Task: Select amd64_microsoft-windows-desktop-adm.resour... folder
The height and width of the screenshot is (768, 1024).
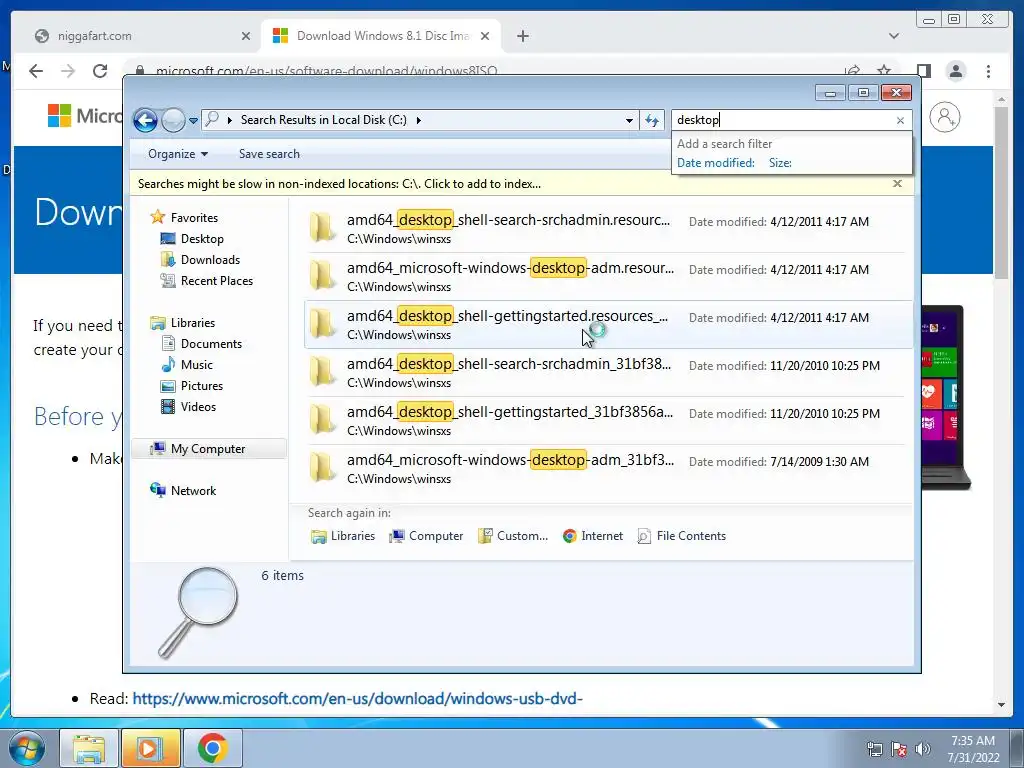Action: 607,276
